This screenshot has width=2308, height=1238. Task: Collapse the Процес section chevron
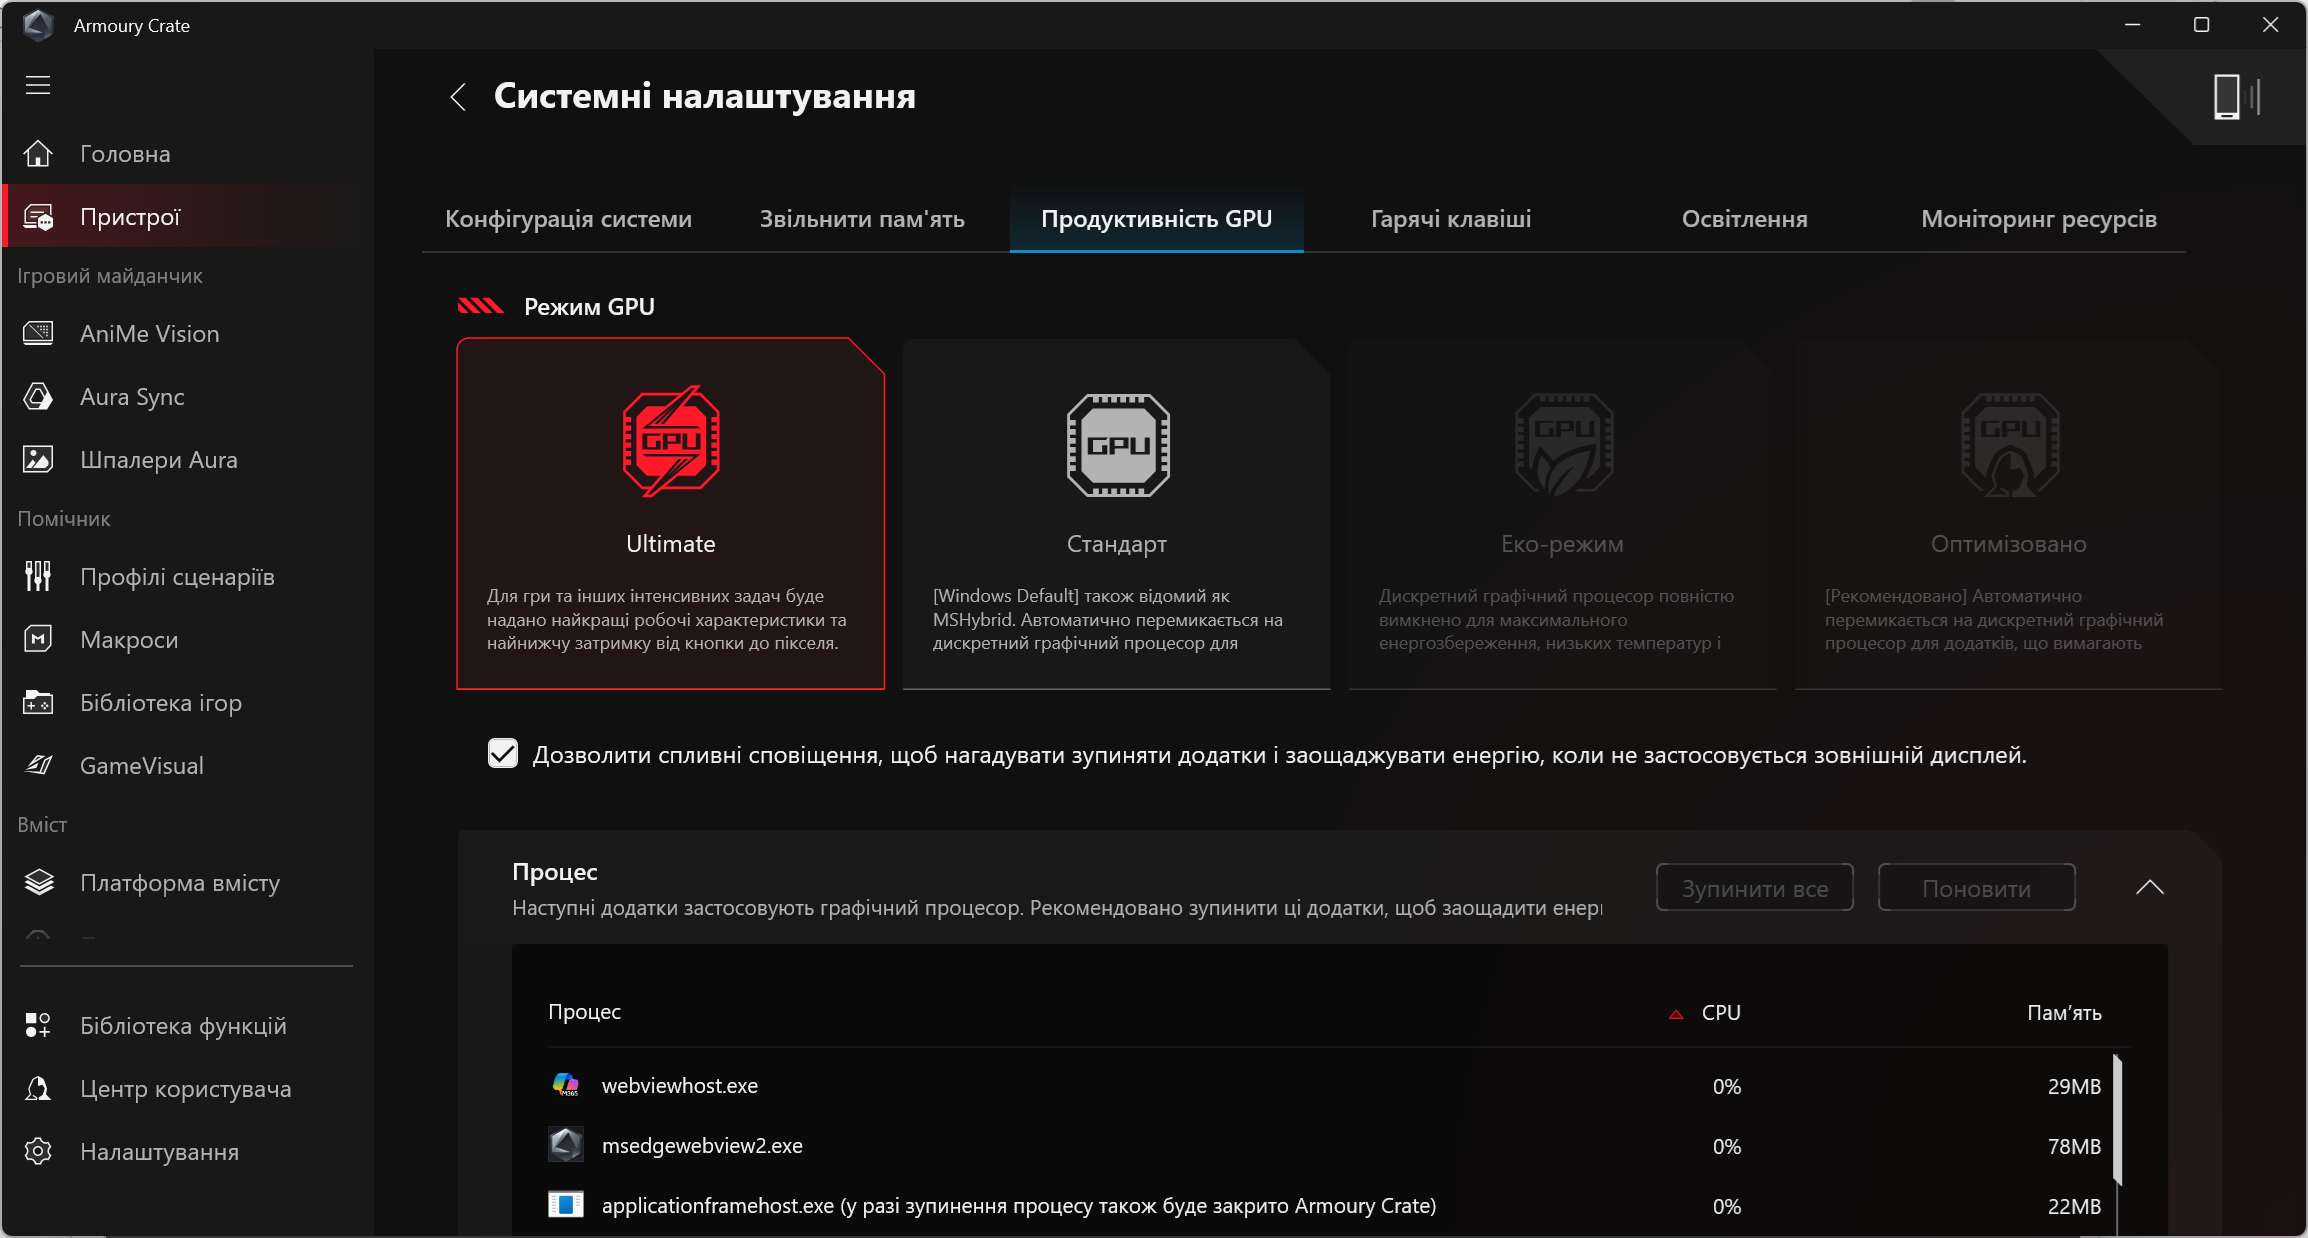(x=2149, y=887)
